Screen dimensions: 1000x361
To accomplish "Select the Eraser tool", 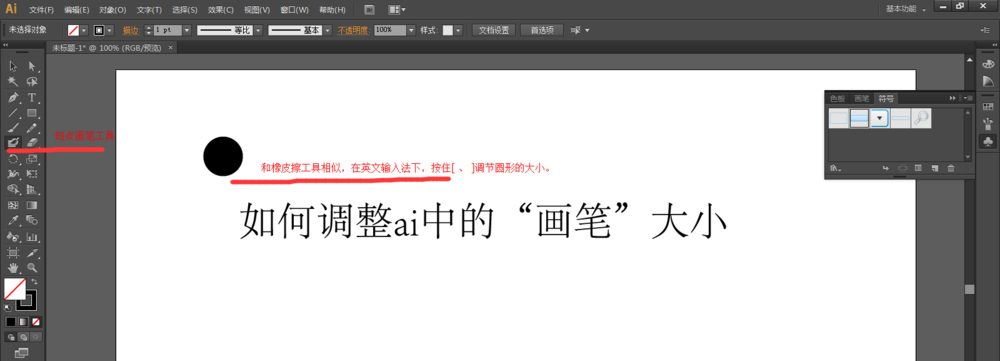I will coord(32,142).
